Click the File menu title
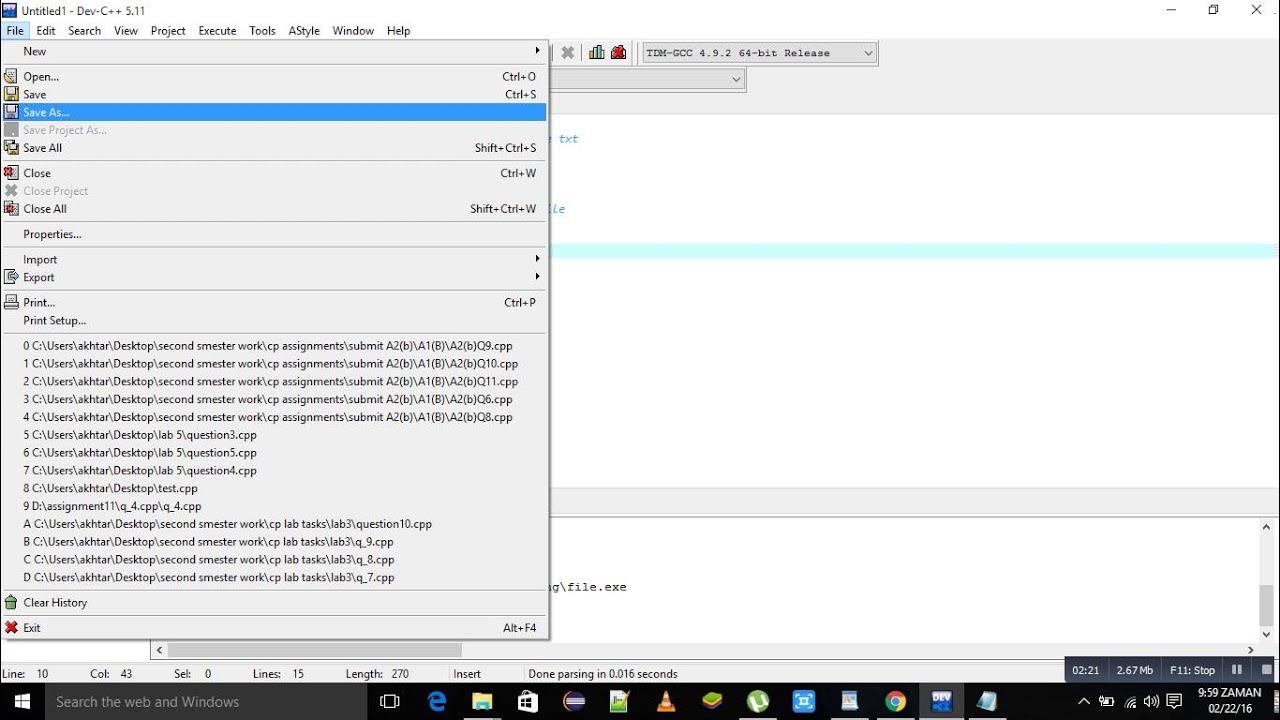The image size is (1280, 720). coord(15,31)
